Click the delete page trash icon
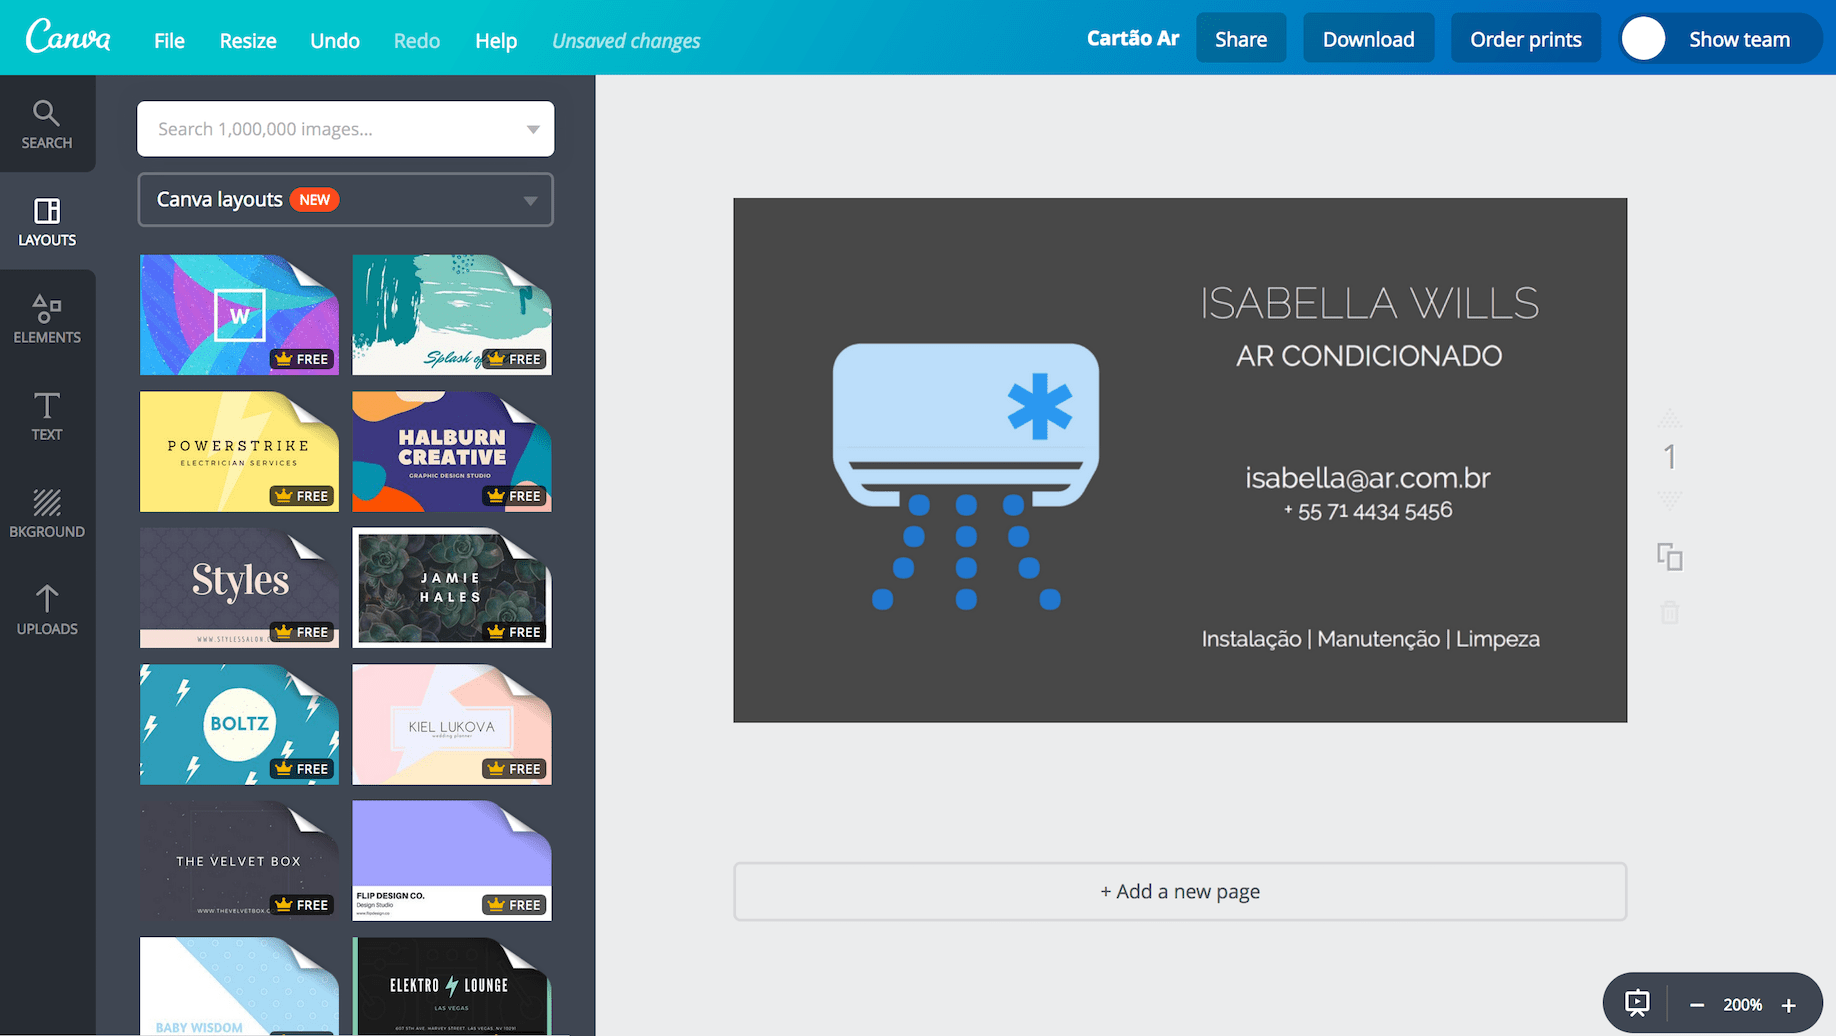This screenshot has height=1036, width=1836. (x=1669, y=612)
